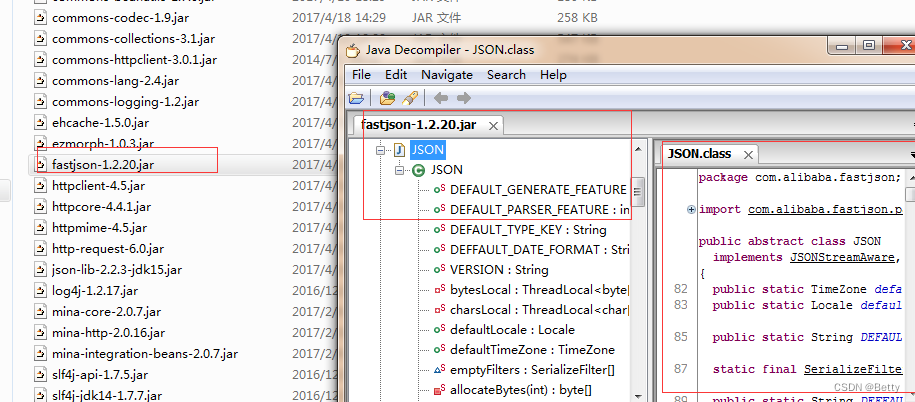Collapse the top JSON file tree node
This screenshot has height=402, width=915.
[x=381, y=150]
